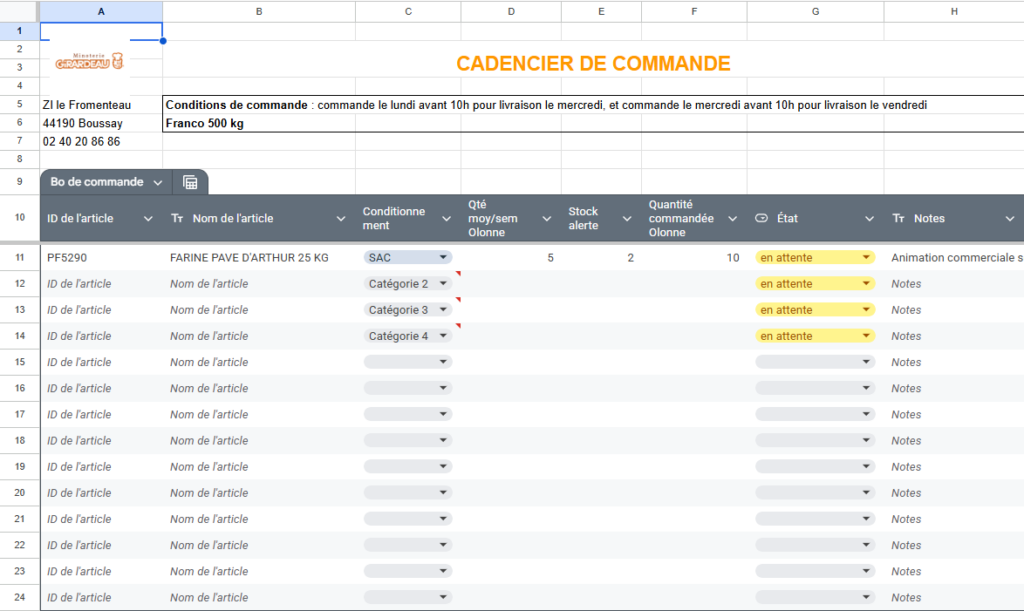Viewport: 1024px width, 611px height.
Task: Click the table view grid icon beside Bo de commande
Action: (x=189, y=181)
